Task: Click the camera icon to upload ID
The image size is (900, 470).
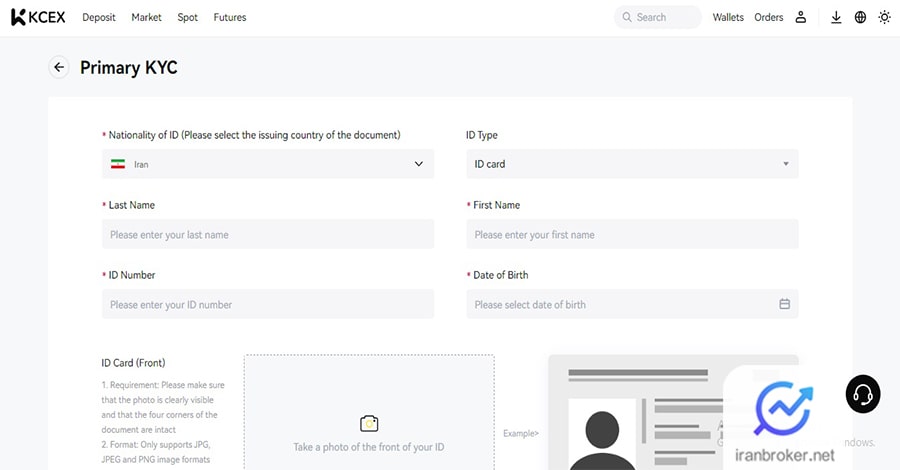Action: pyautogui.click(x=369, y=423)
